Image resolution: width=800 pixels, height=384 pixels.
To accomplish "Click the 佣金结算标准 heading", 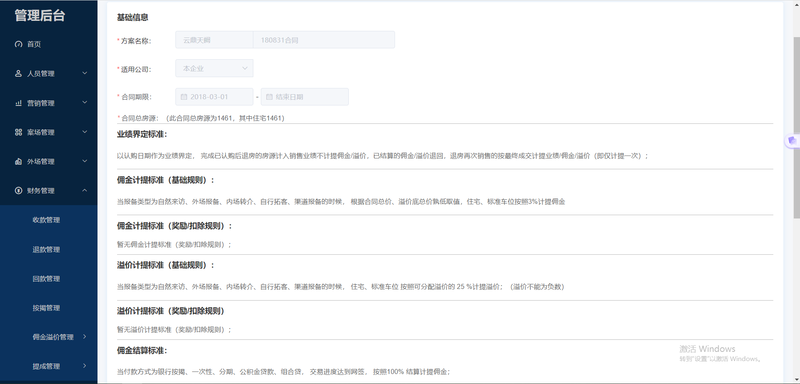I will click(x=142, y=350).
